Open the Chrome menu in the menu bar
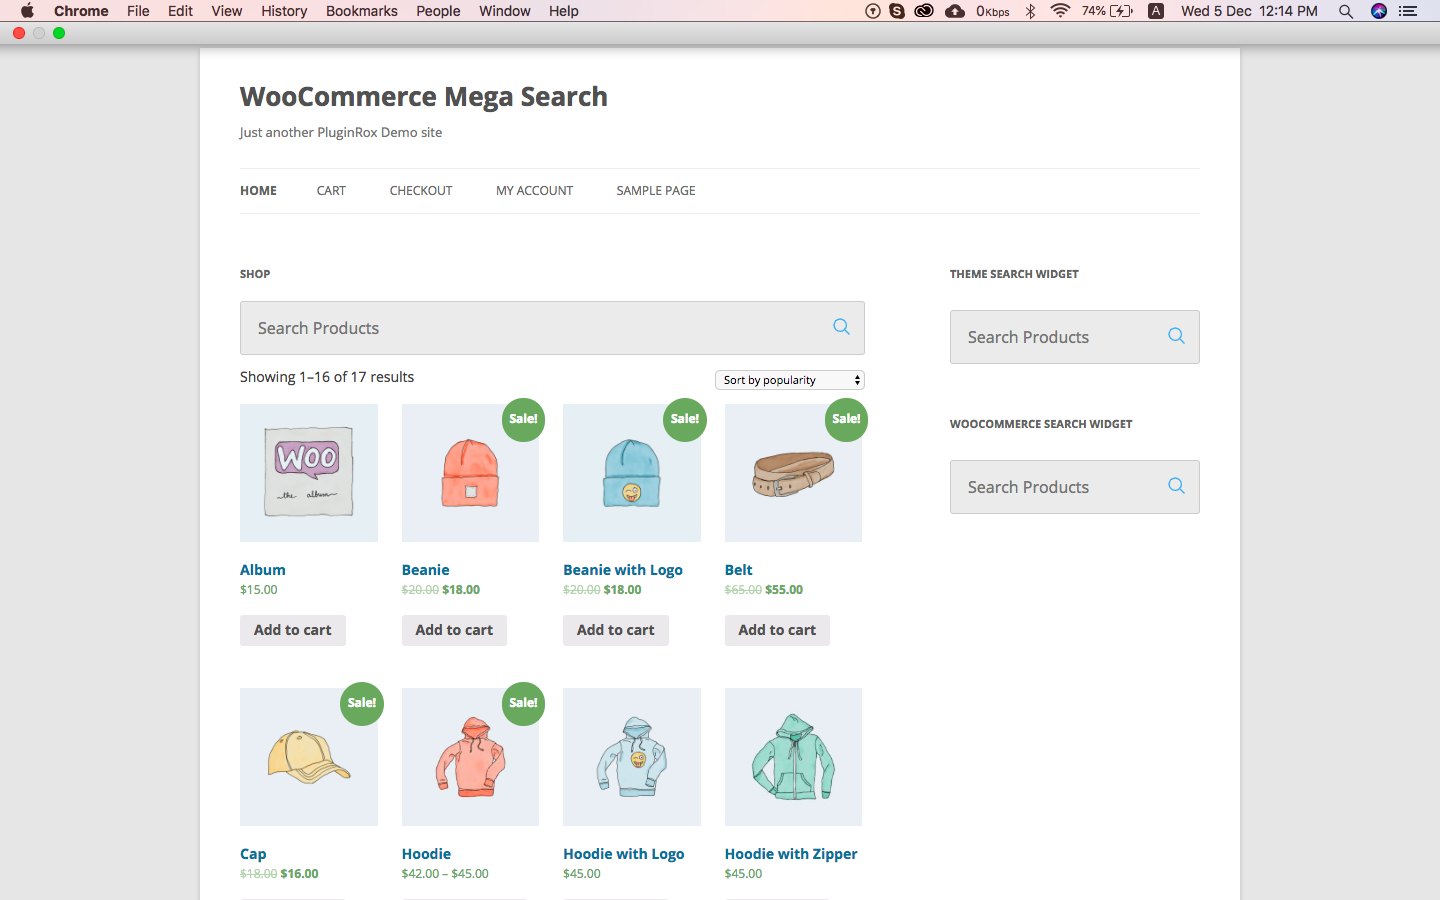The height and width of the screenshot is (900, 1440). click(x=81, y=11)
